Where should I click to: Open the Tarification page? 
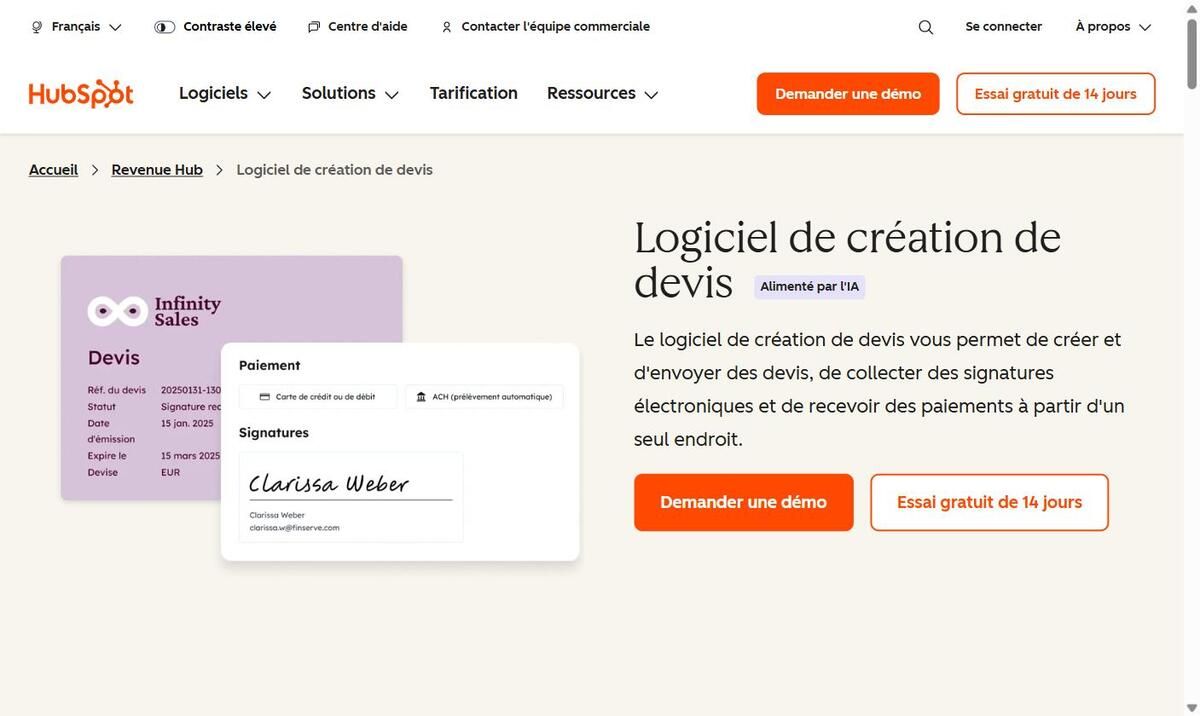pyautogui.click(x=474, y=93)
